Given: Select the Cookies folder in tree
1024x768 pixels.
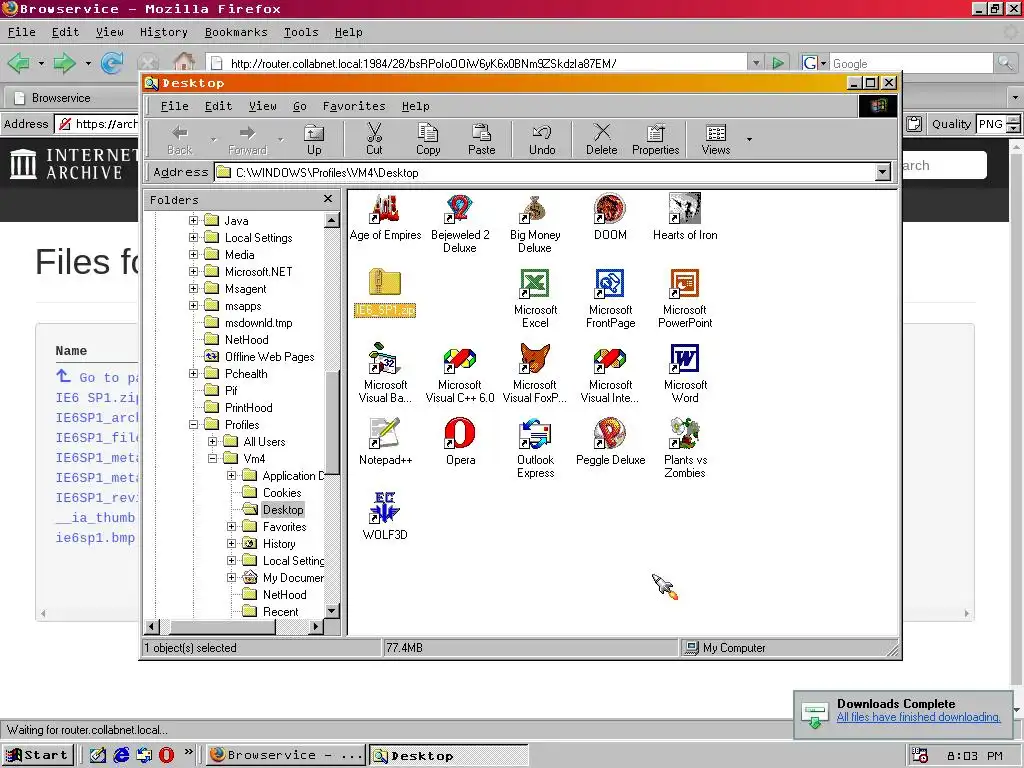Looking at the screenshot, I should coord(282,492).
